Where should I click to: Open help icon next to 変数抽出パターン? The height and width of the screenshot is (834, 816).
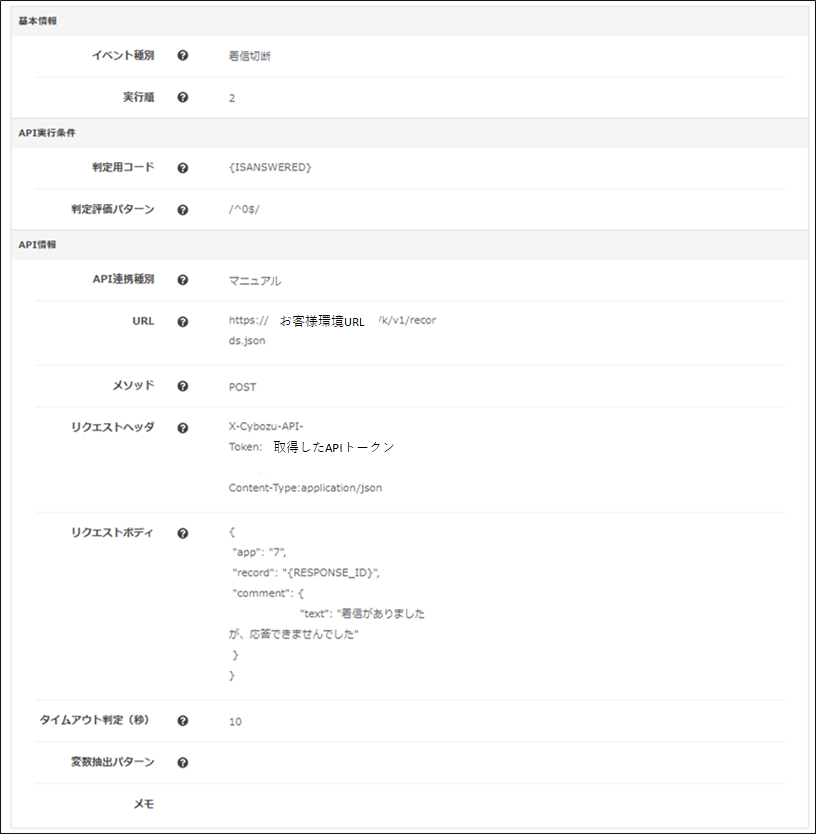pyautogui.click(x=182, y=762)
